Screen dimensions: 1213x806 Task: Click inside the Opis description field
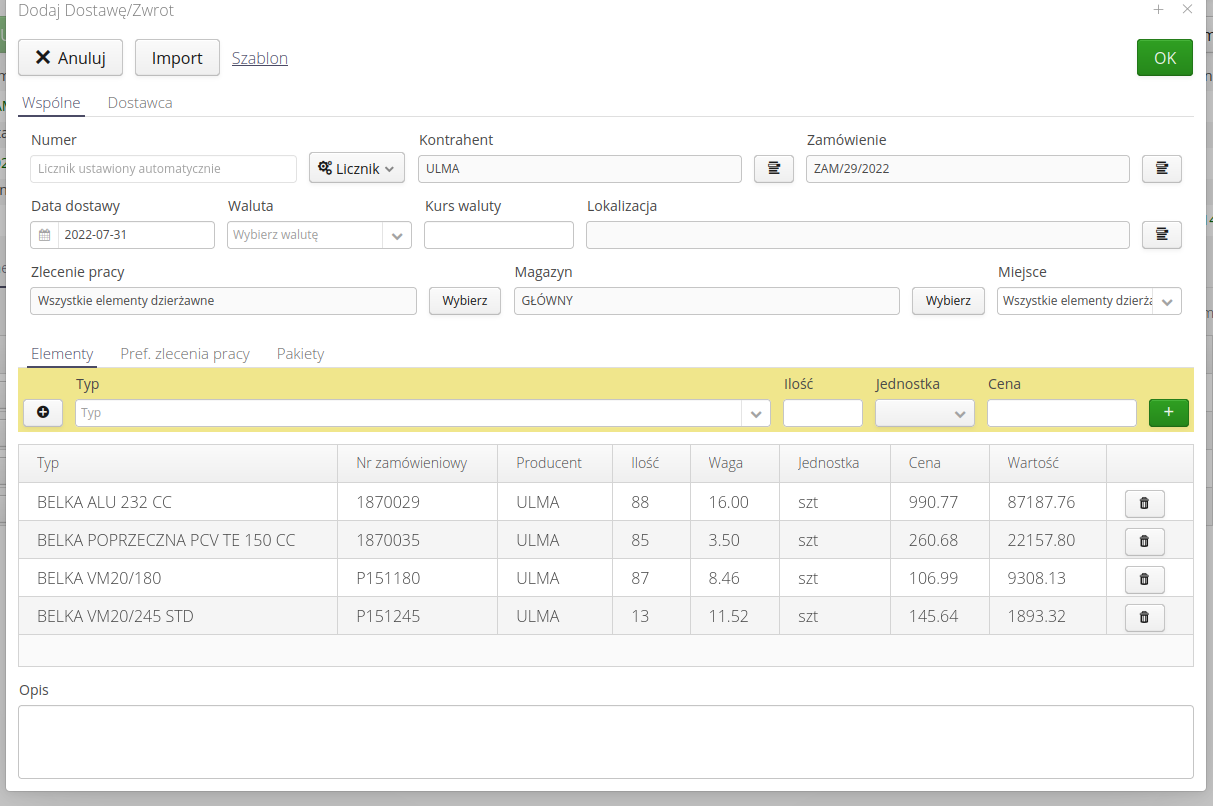coord(605,742)
